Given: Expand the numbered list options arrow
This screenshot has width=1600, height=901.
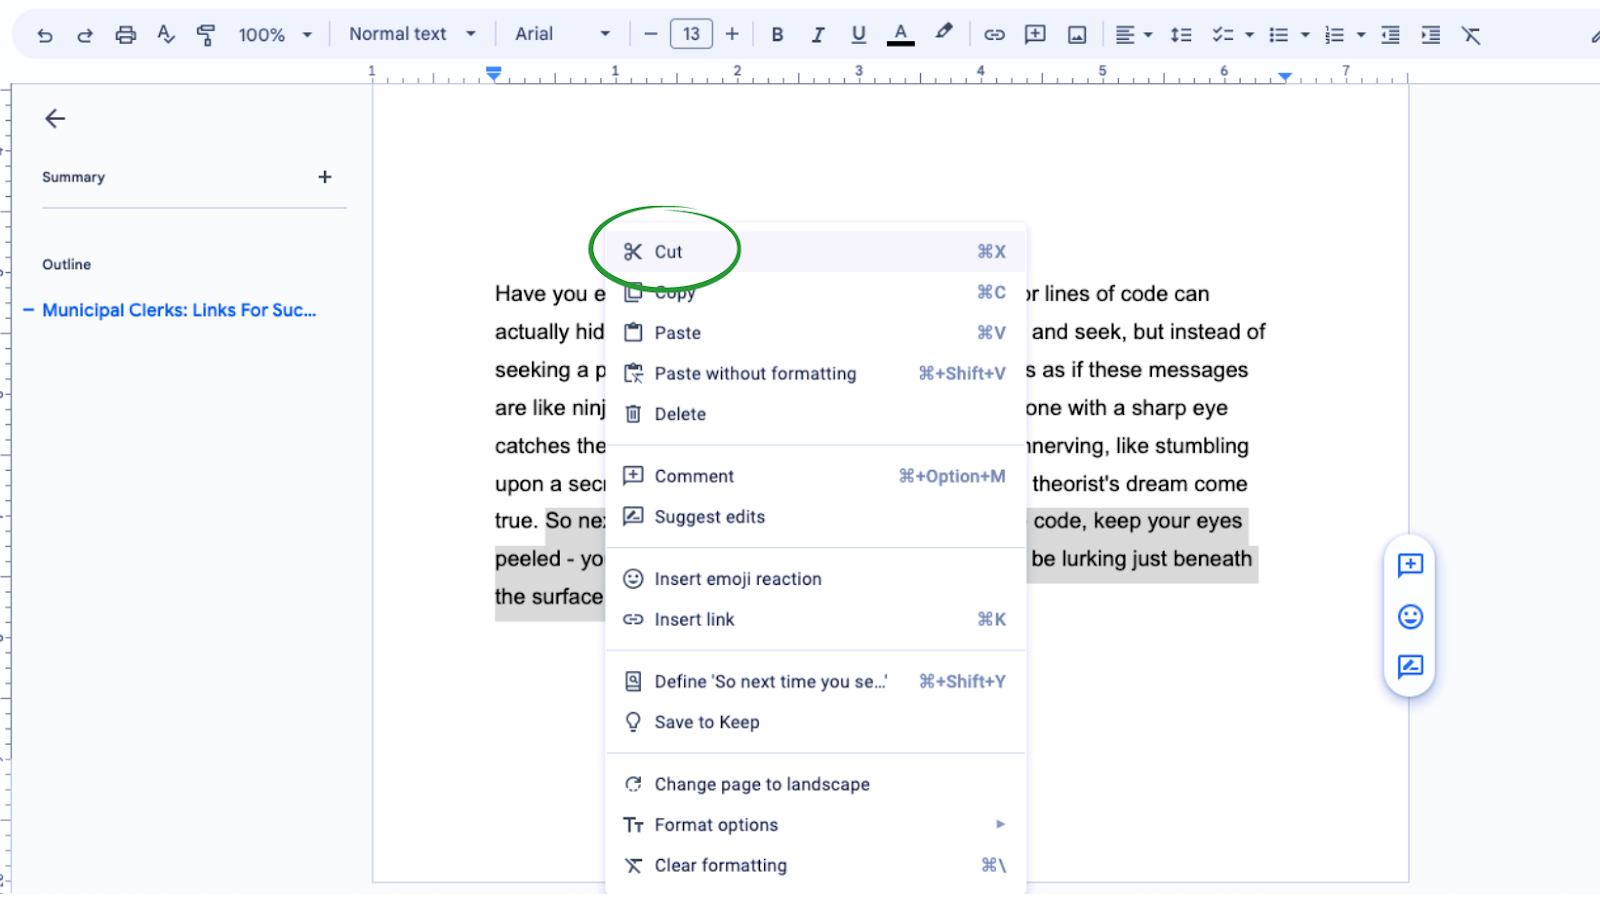Looking at the screenshot, I should [x=1361, y=35].
